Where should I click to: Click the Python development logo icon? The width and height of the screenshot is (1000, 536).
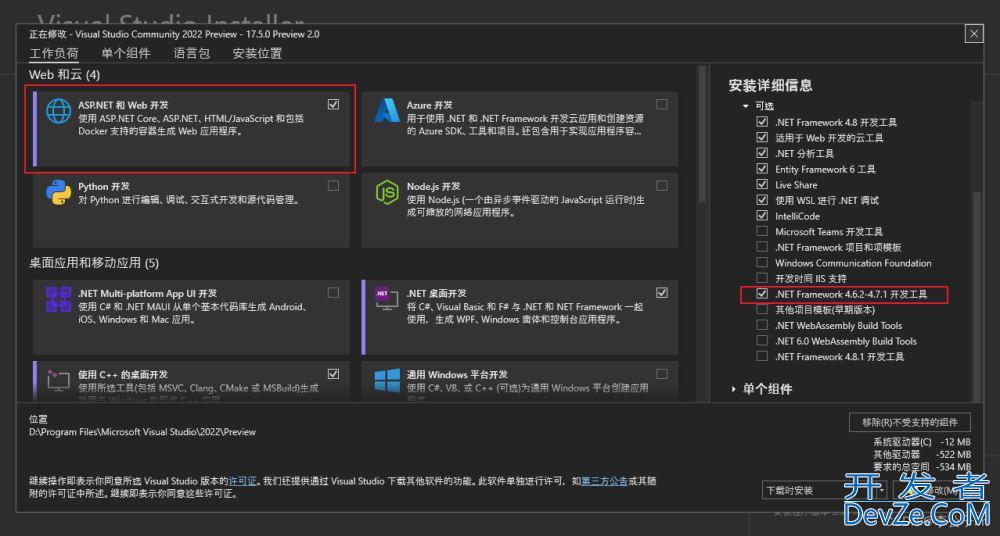59,193
